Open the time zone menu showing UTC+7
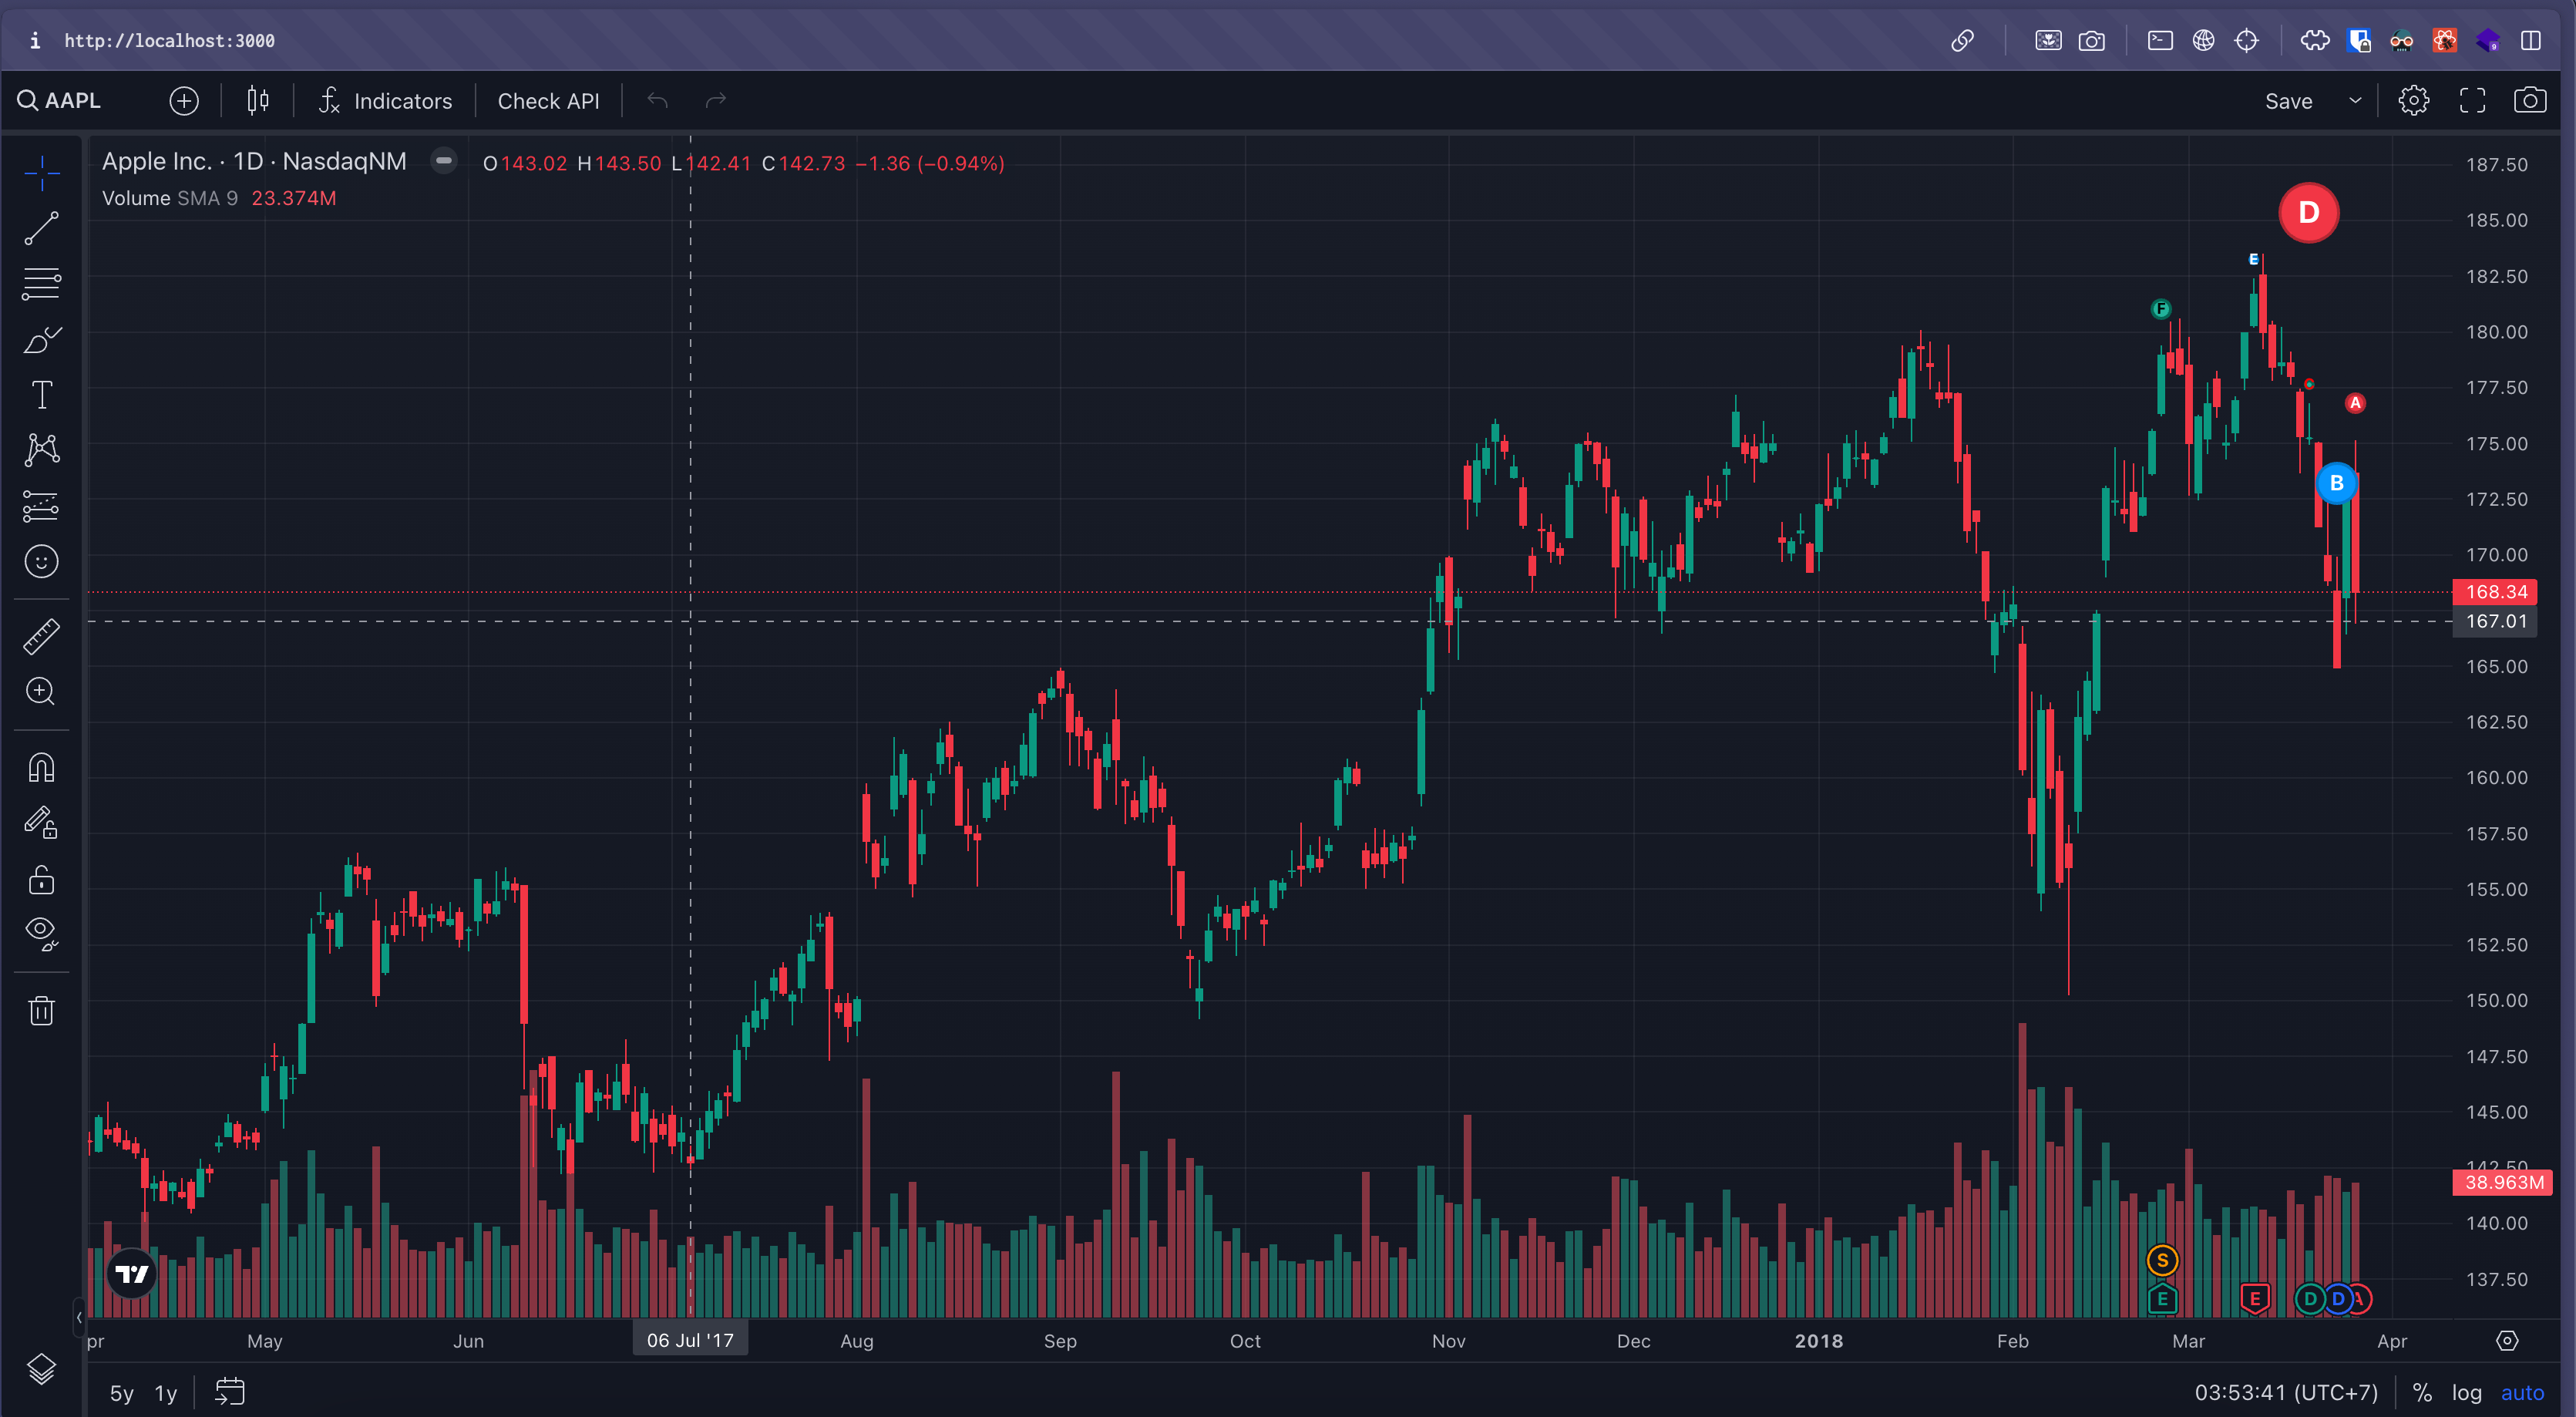The width and height of the screenshot is (2576, 1417). (2286, 1392)
